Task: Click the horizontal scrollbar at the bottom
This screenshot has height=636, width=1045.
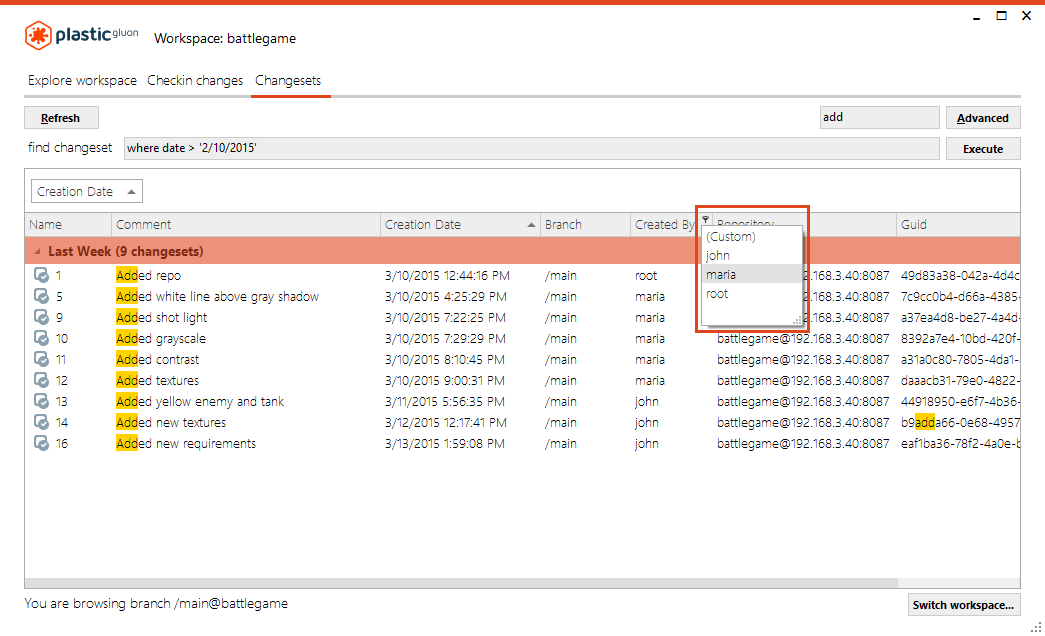Action: pos(461,583)
